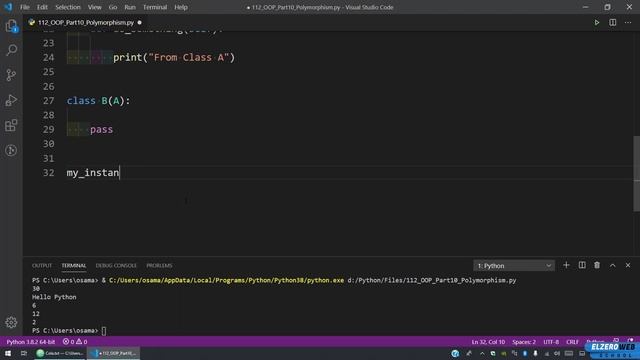Image resolution: width=640 pixels, height=360 pixels.
Task: Click the unsaved dot on the editor tab
Action: pos(140,22)
